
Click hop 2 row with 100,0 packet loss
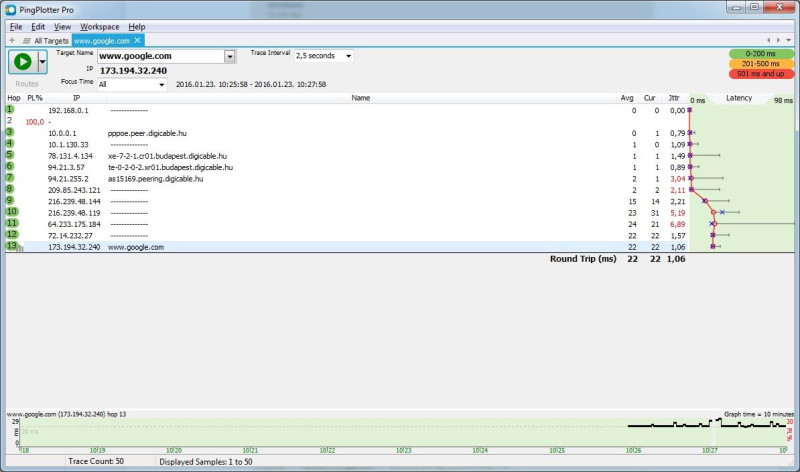pyautogui.click(x=346, y=122)
